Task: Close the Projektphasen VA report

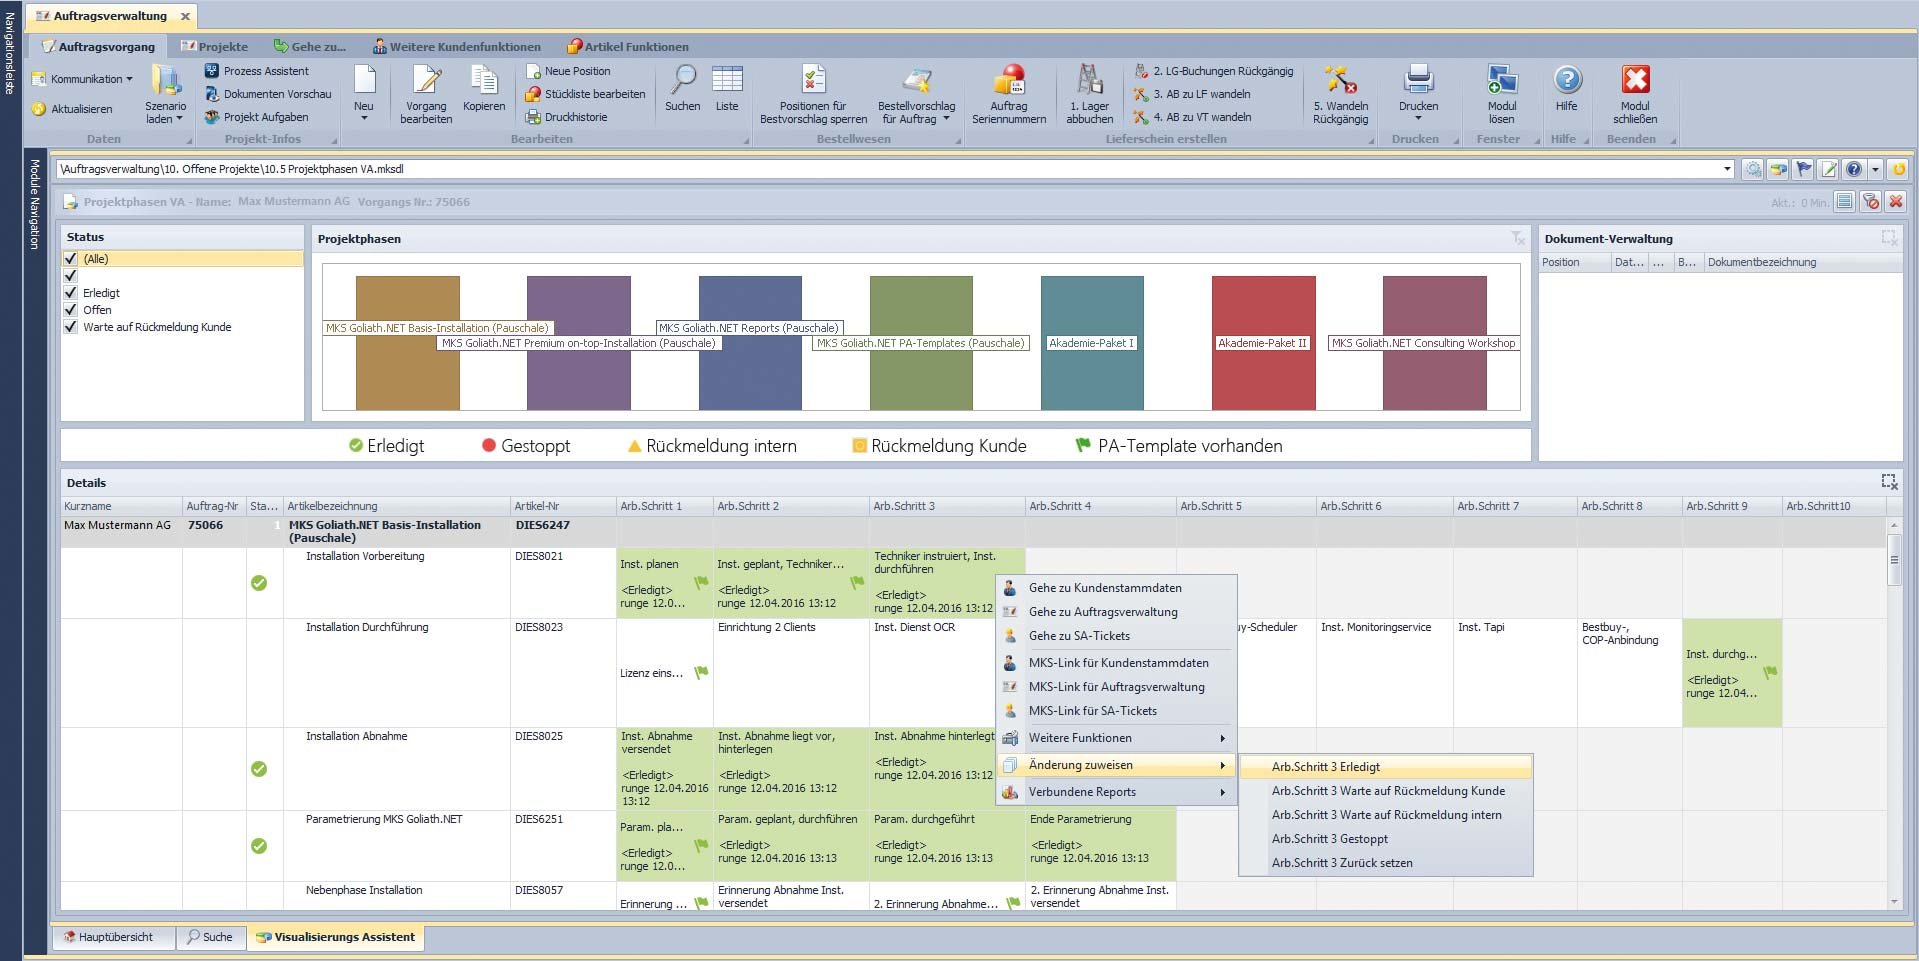Action: [x=1895, y=202]
